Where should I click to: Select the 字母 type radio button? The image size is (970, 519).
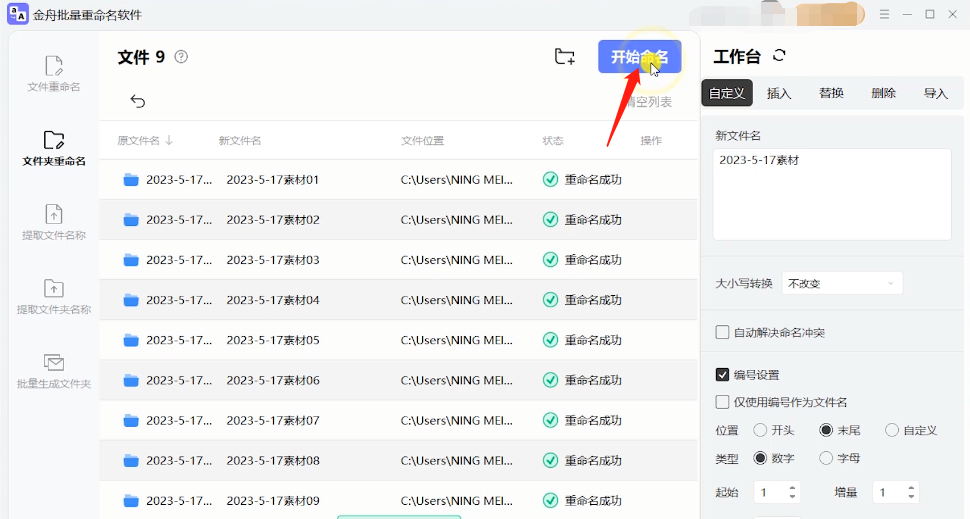[826, 458]
